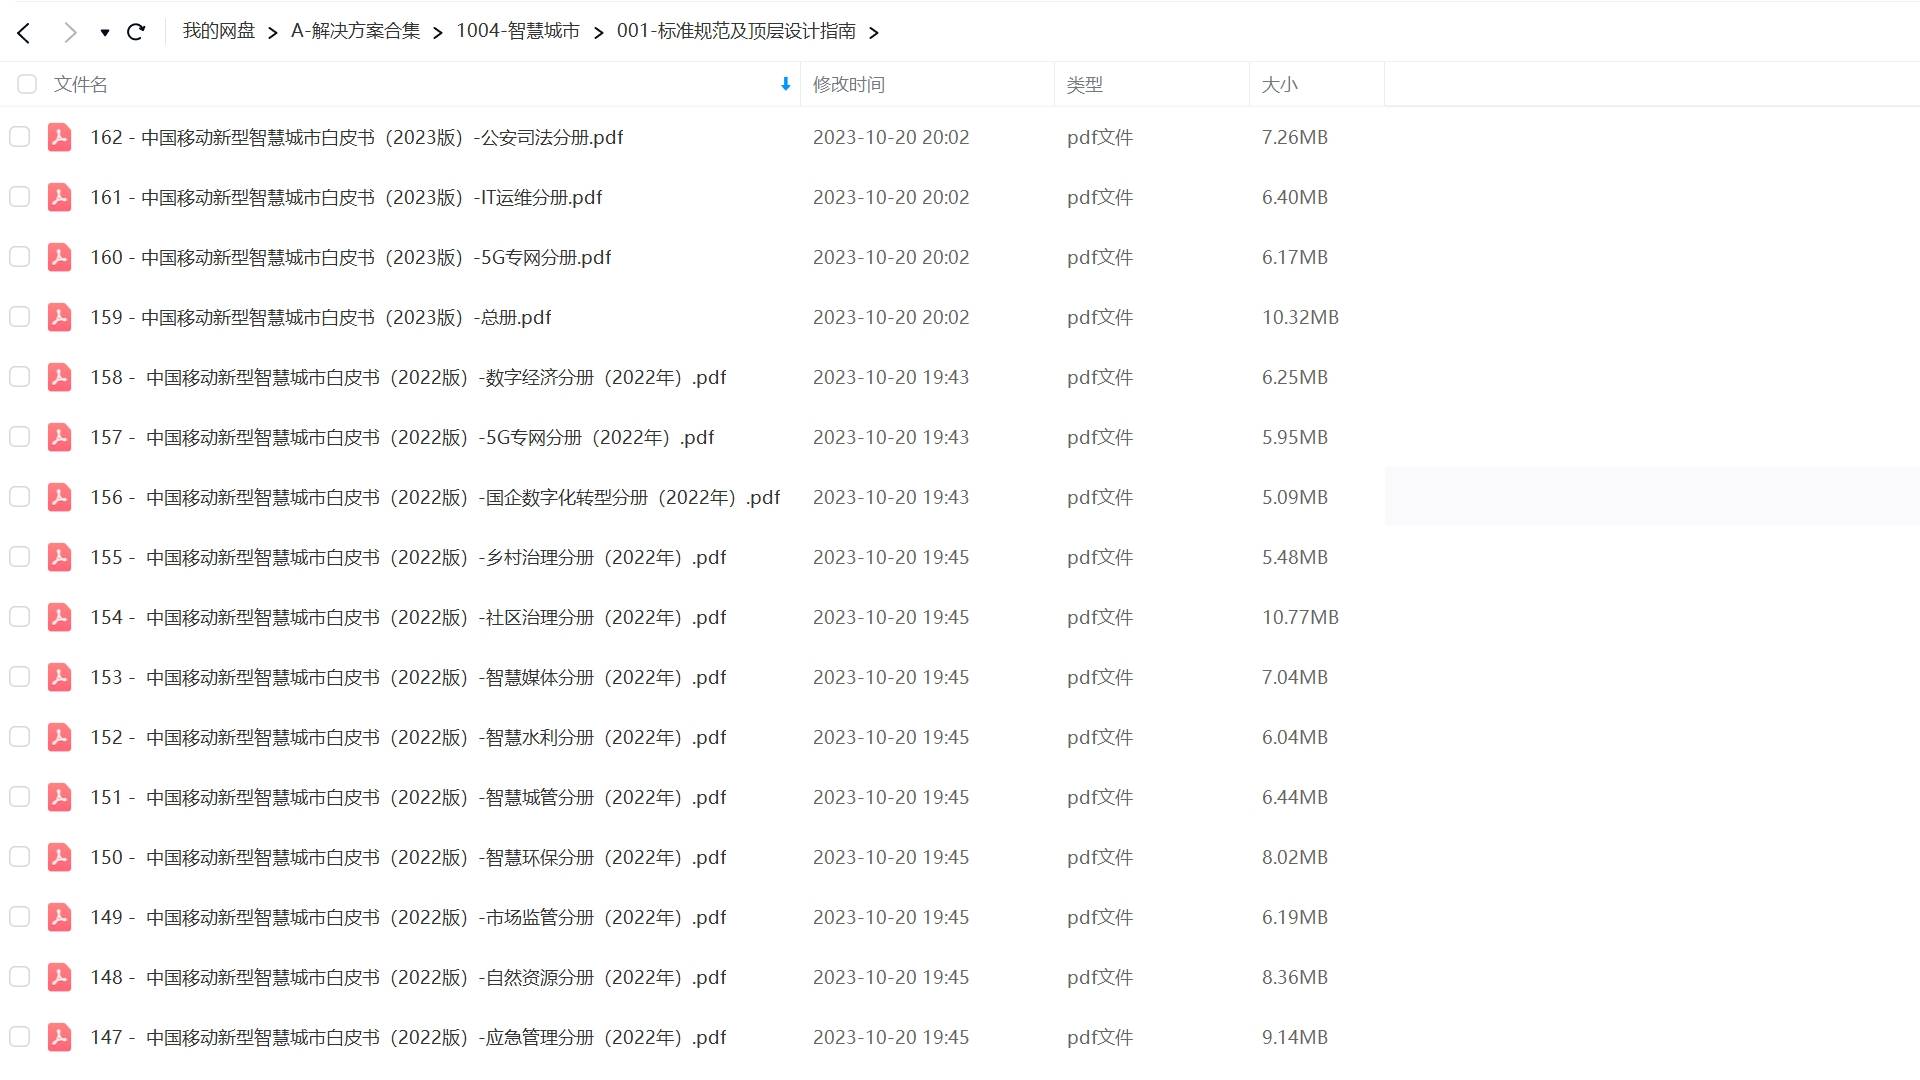Check the box for file 161 IT运维分册
The width and height of the screenshot is (1920, 1080).
[x=19, y=197]
